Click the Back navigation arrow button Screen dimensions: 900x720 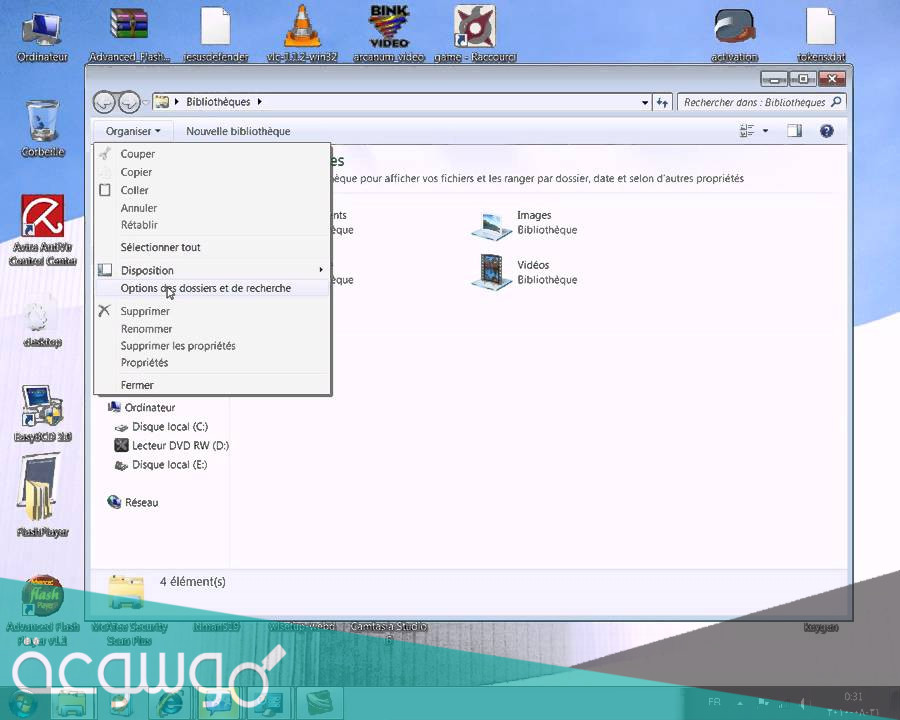click(x=103, y=102)
